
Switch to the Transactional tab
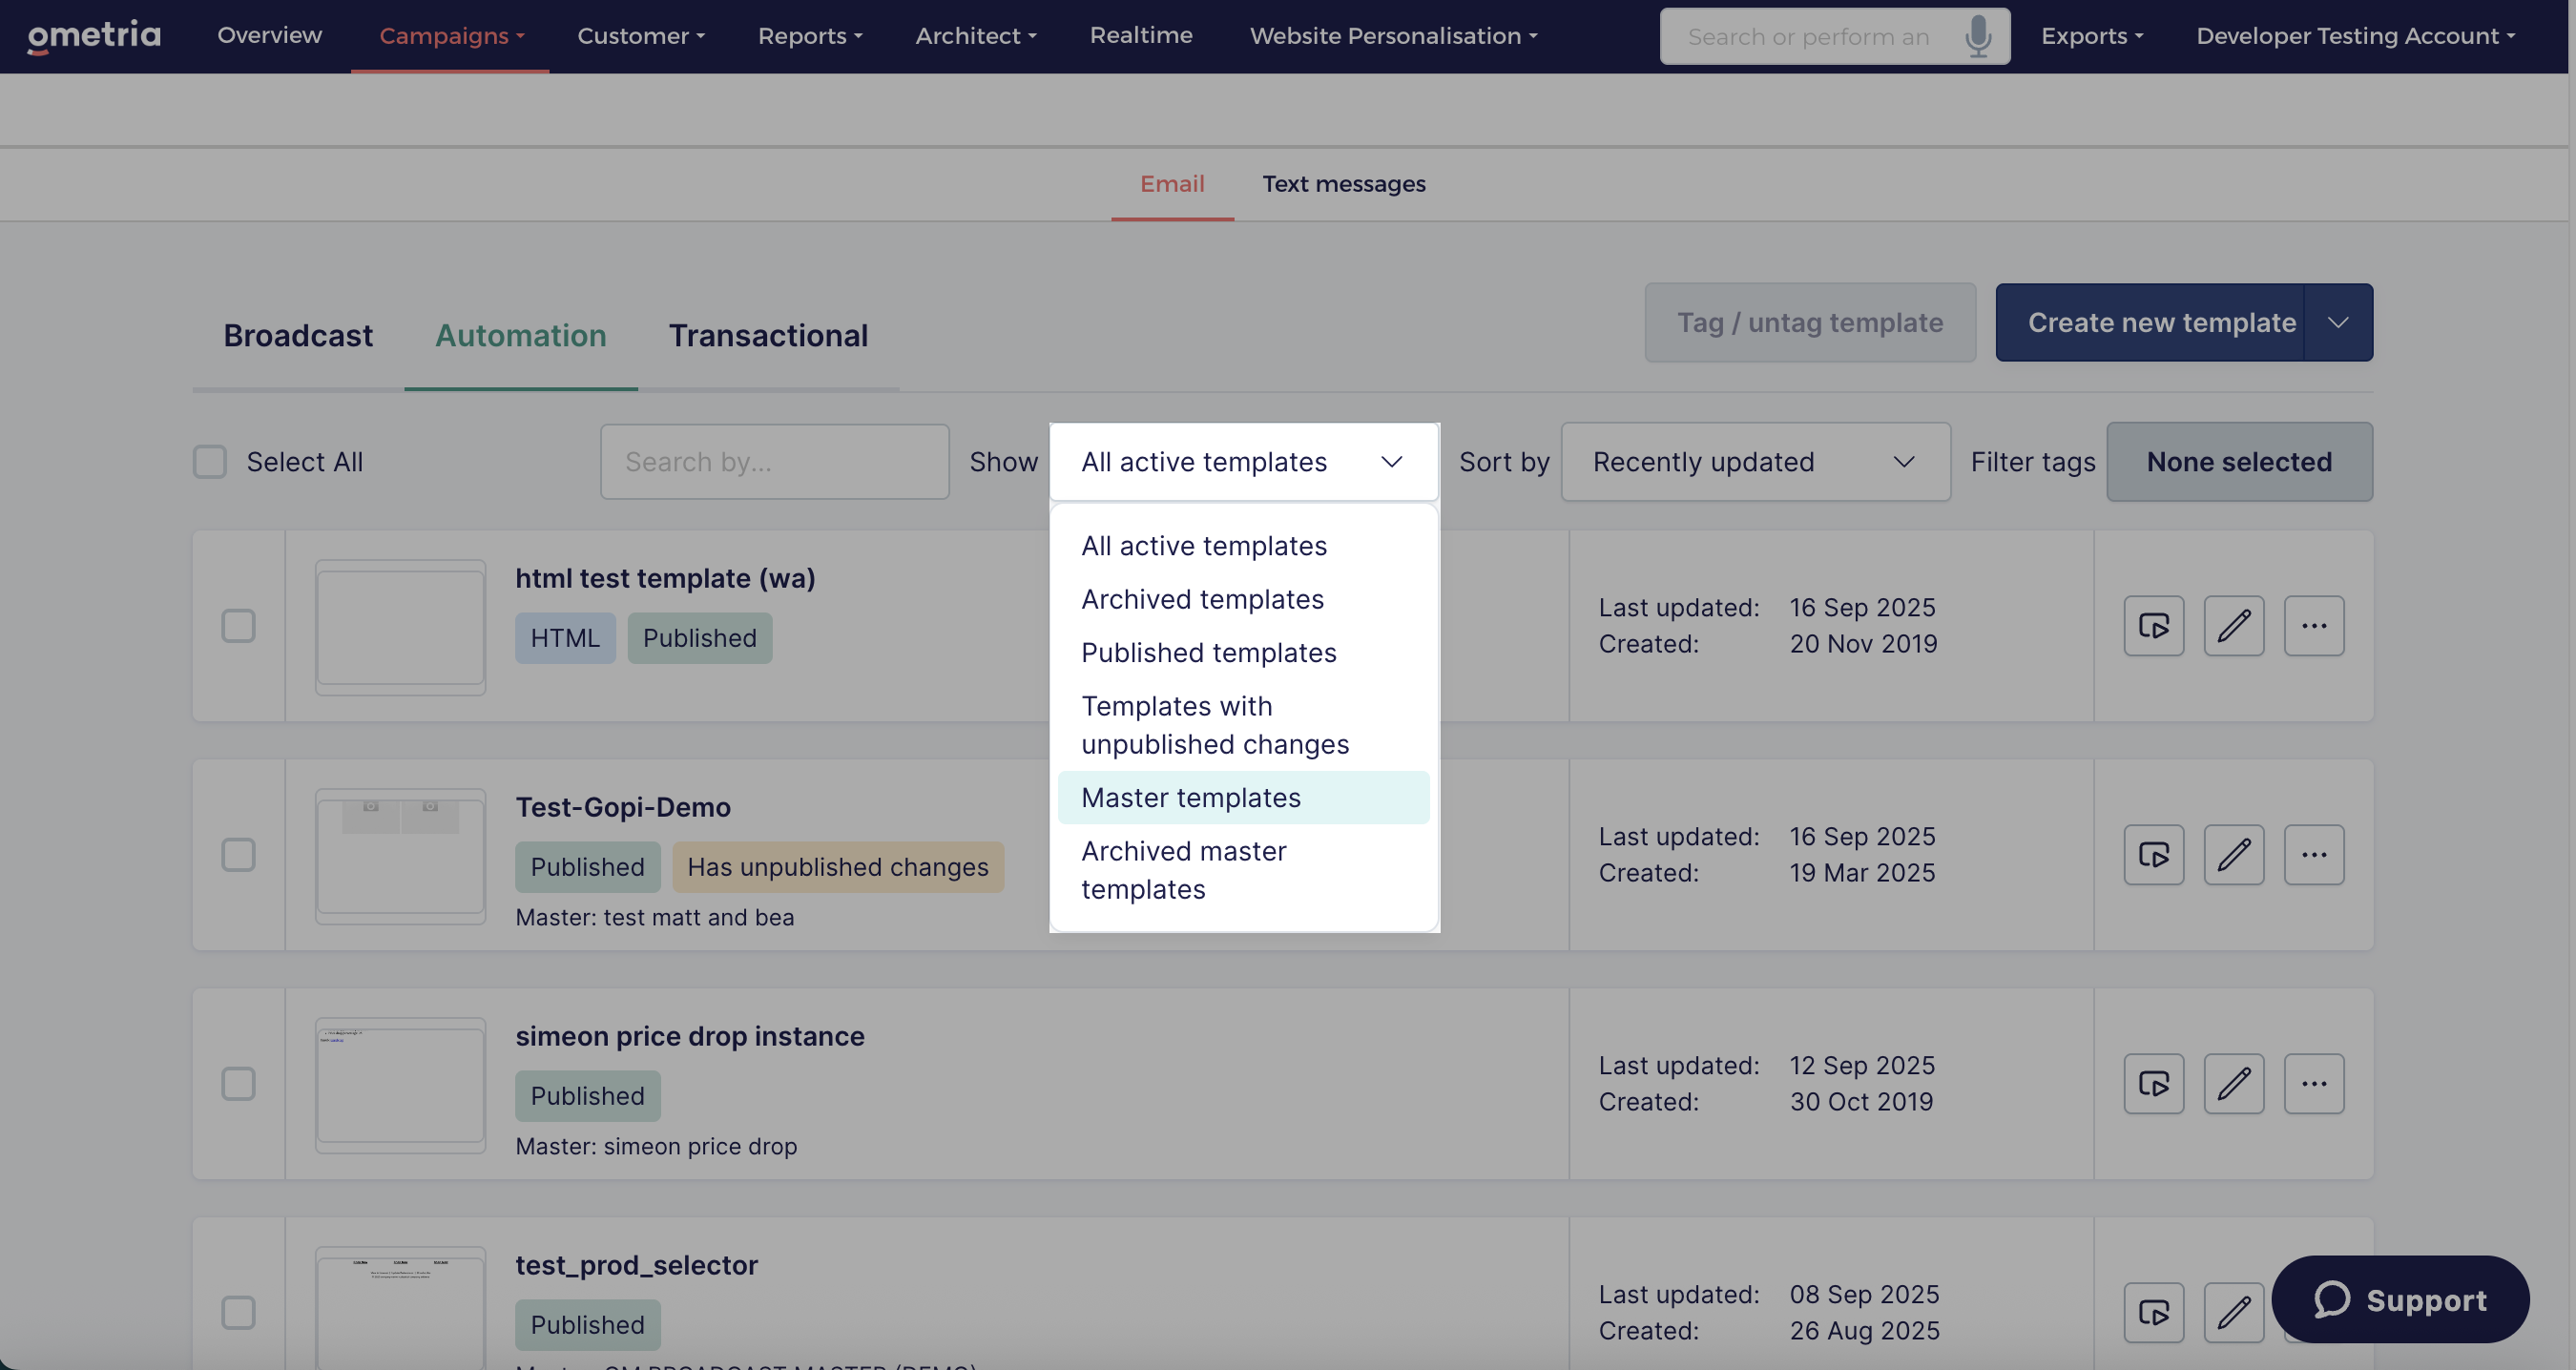(768, 335)
